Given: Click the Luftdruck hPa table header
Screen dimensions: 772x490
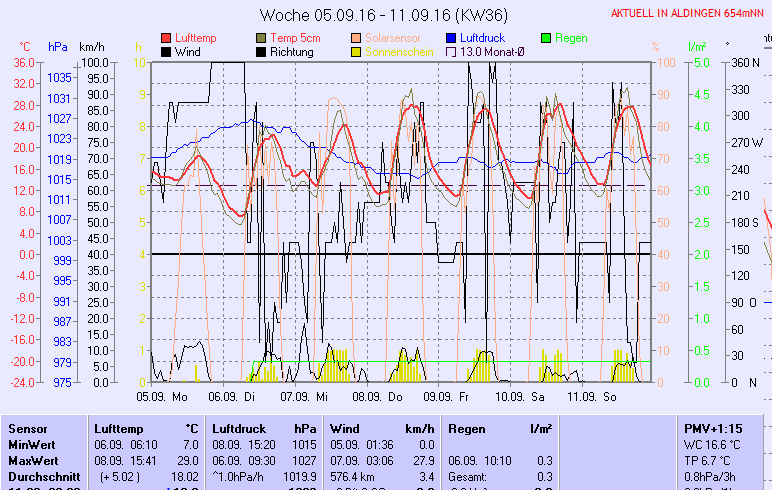Looking at the screenshot, I should click(239, 428).
